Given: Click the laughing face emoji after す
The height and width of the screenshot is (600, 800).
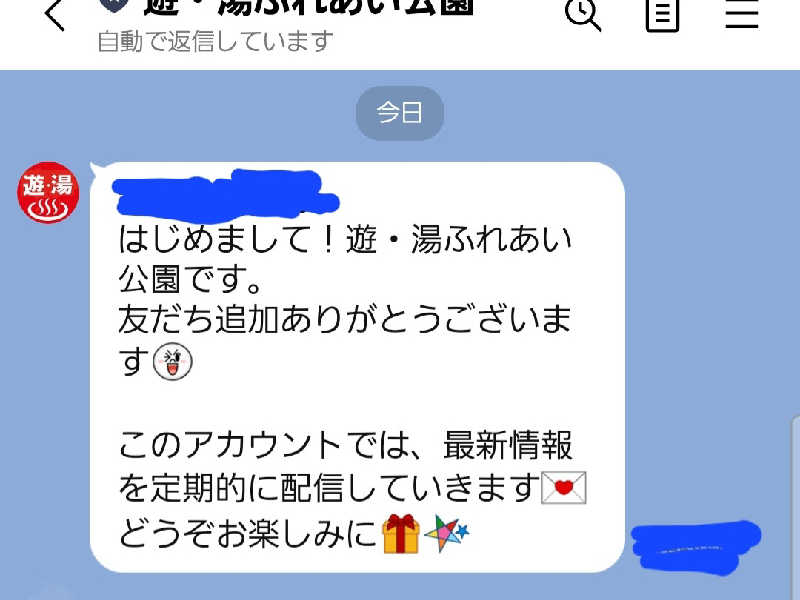Looking at the screenshot, I should [x=172, y=361].
